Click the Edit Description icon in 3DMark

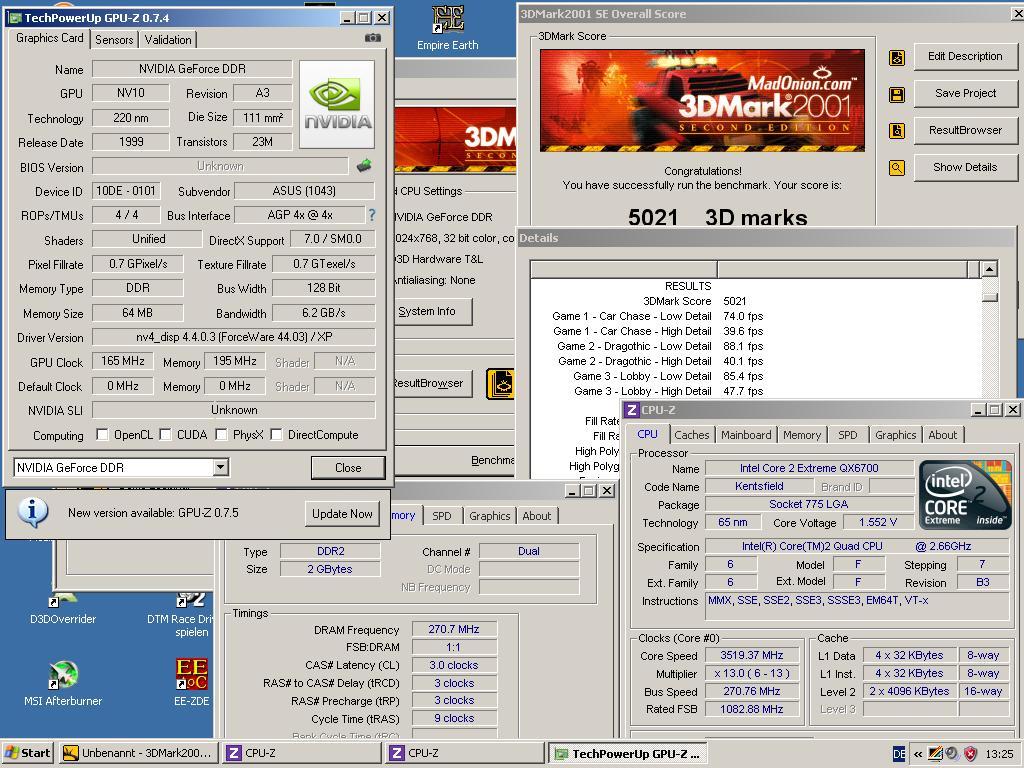897,57
